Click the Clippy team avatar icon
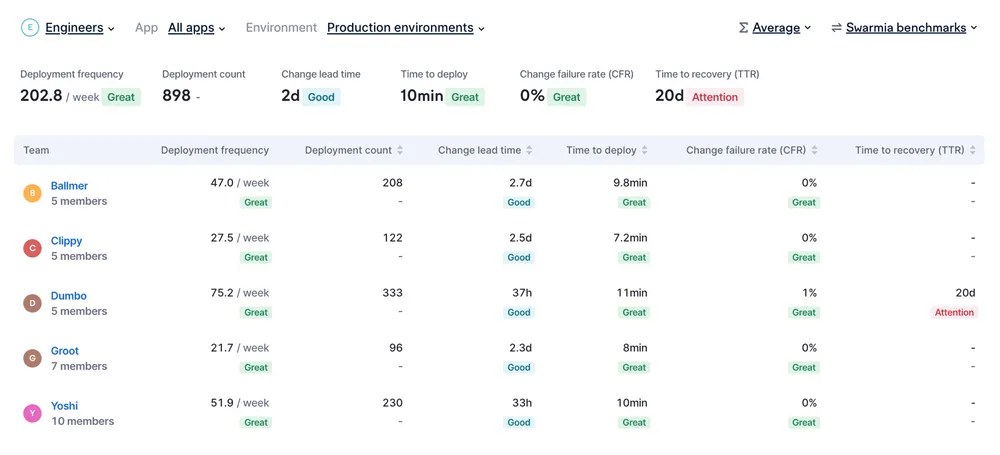The image size is (1000, 455). coord(33,248)
